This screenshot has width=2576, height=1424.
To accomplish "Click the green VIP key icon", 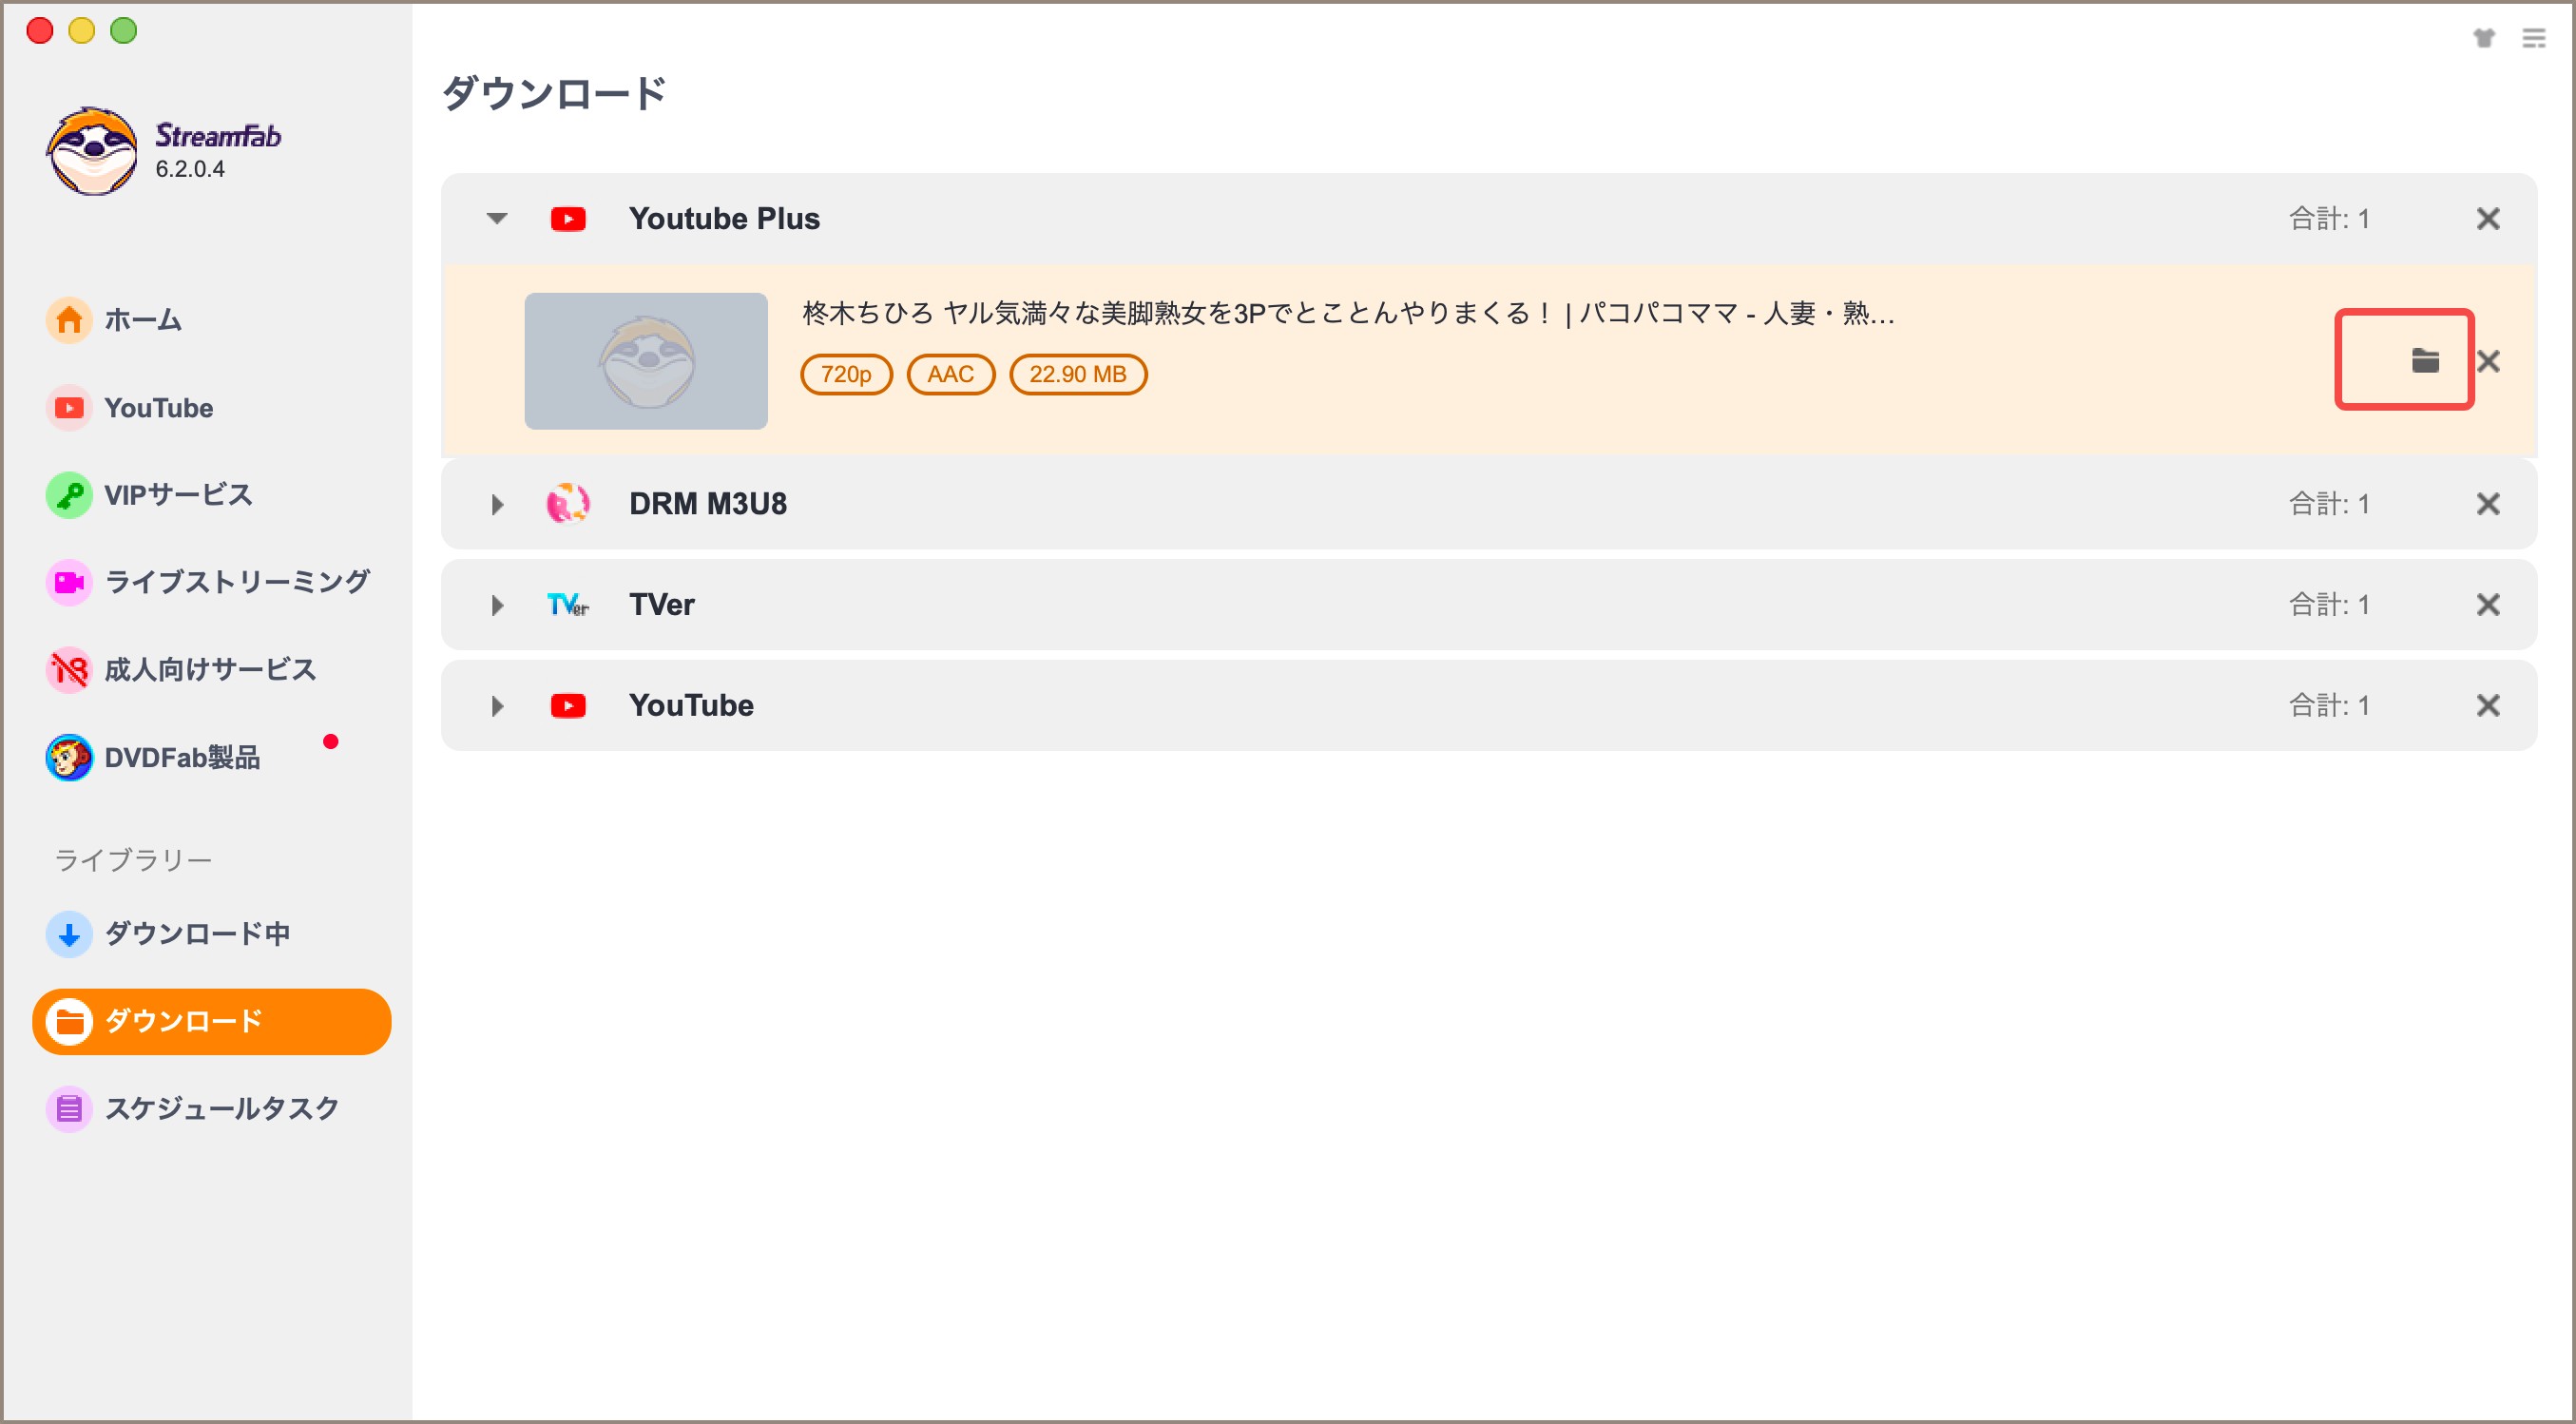I will point(69,495).
